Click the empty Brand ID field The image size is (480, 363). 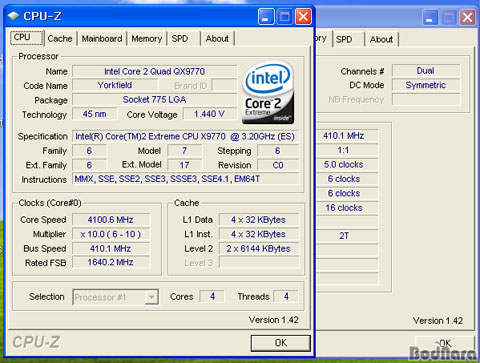pos(224,85)
